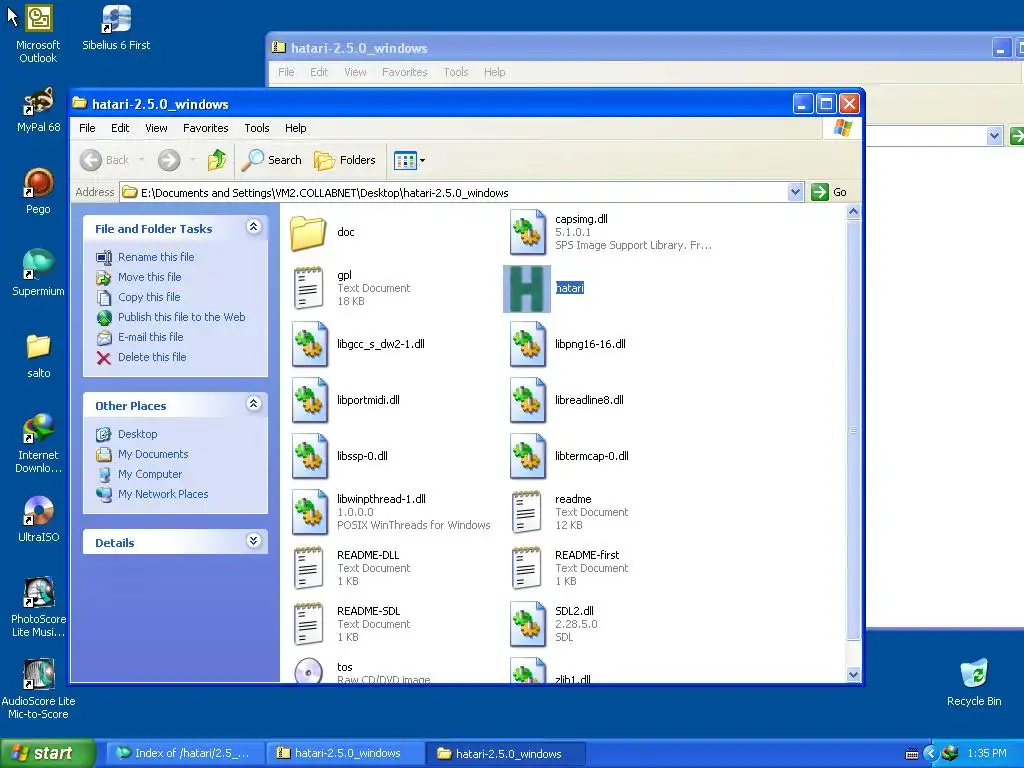Image resolution: width=1024 pixels, height=768 pixels.
Task: Click Delete this file
Action: coord(152,357)
